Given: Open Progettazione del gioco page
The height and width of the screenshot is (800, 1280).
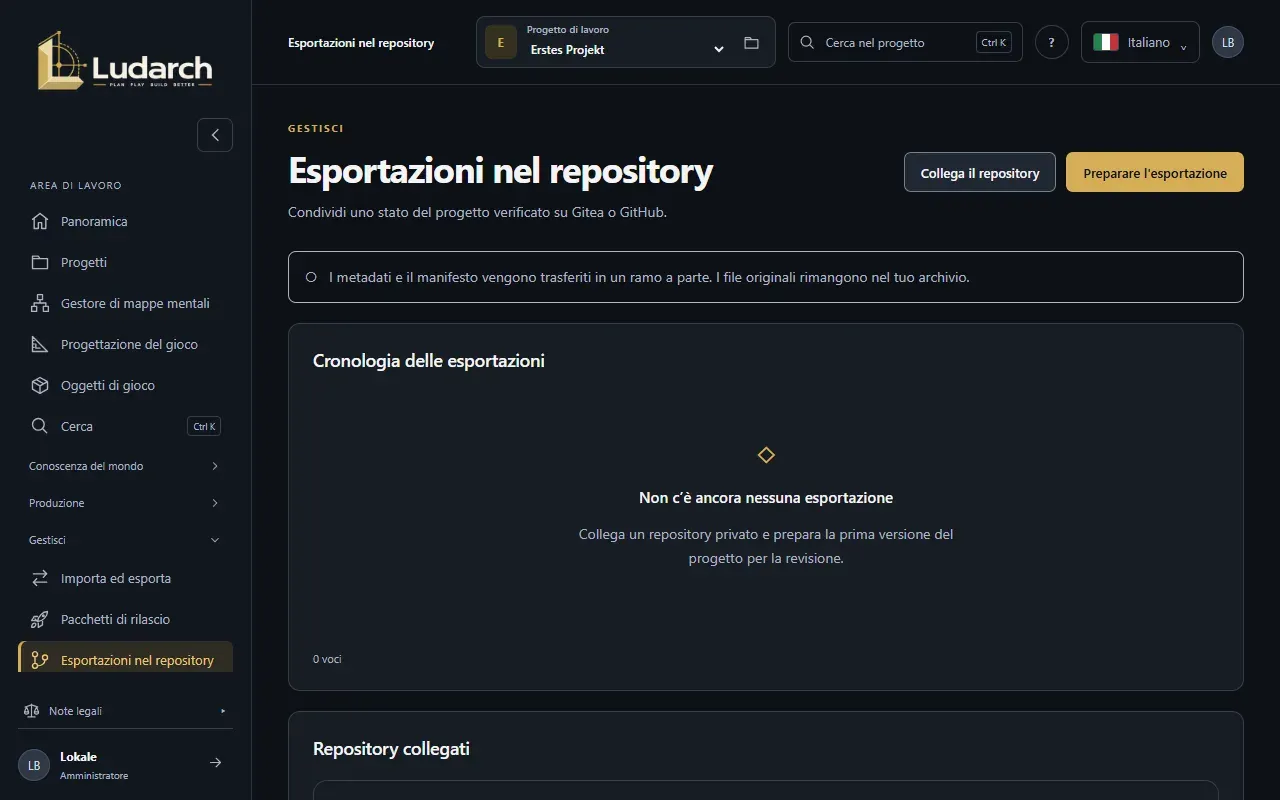Looking at the screenshot, I should click(125, 344).
